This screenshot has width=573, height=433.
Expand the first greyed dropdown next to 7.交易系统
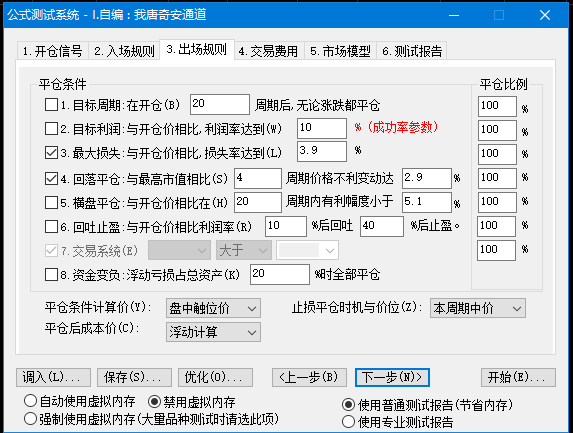click(x=179, y=250)
